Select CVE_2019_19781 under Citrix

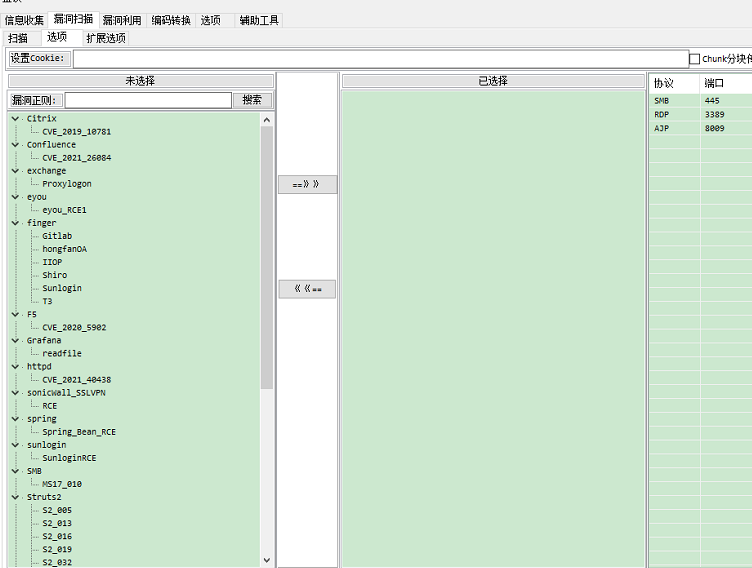point(77,132)
